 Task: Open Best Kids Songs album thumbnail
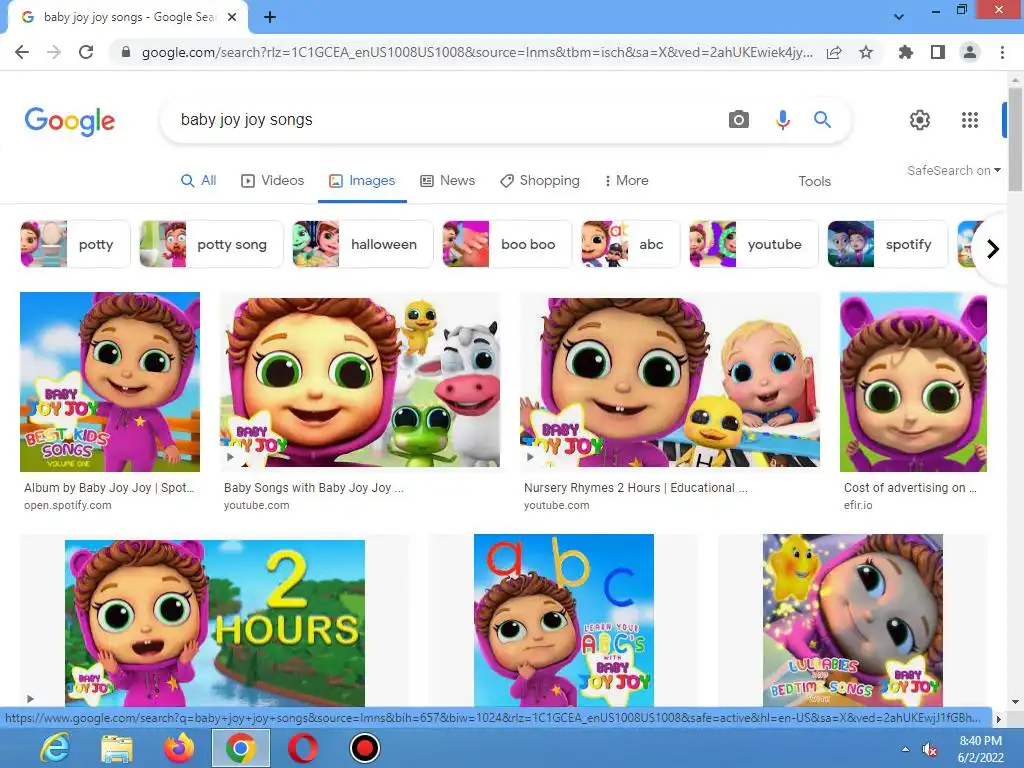110,381
